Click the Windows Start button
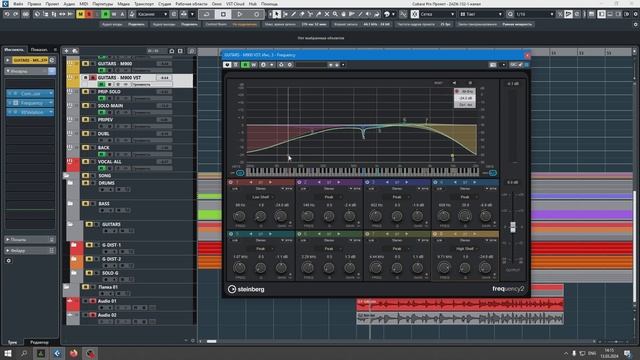 pyautogui.click(x=7, y=353)
